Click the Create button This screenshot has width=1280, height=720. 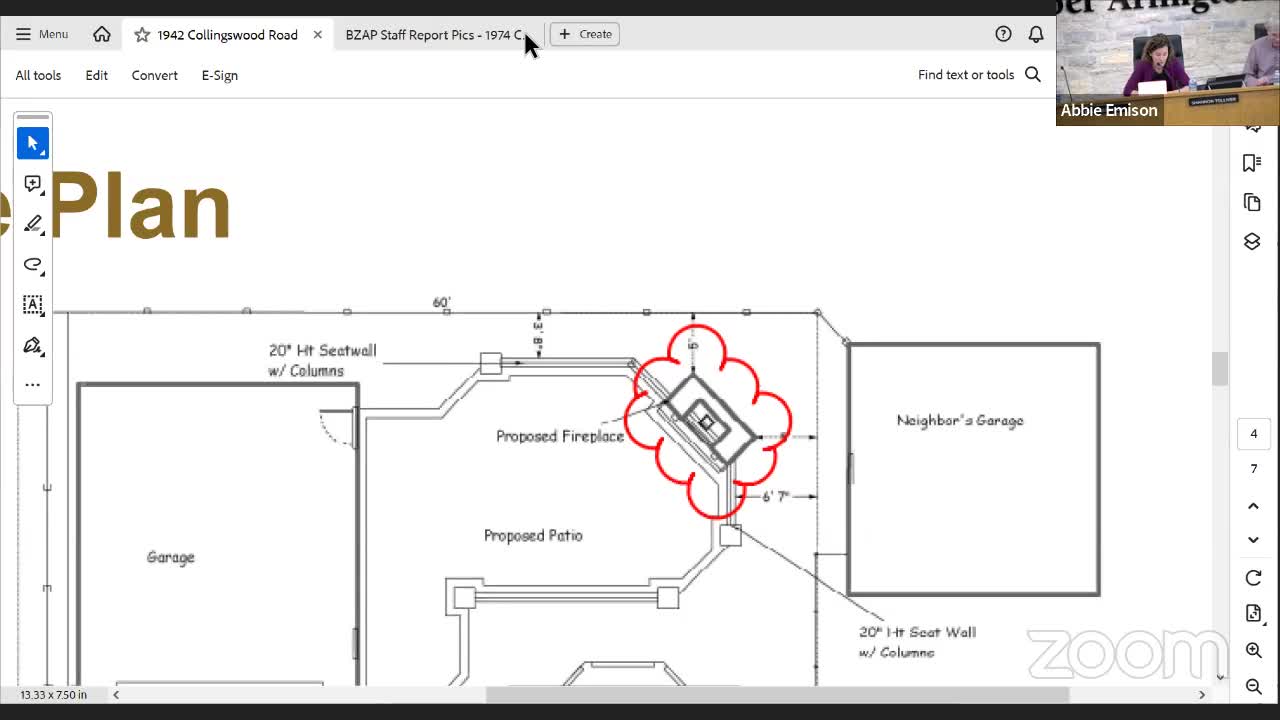click(585, 34)
